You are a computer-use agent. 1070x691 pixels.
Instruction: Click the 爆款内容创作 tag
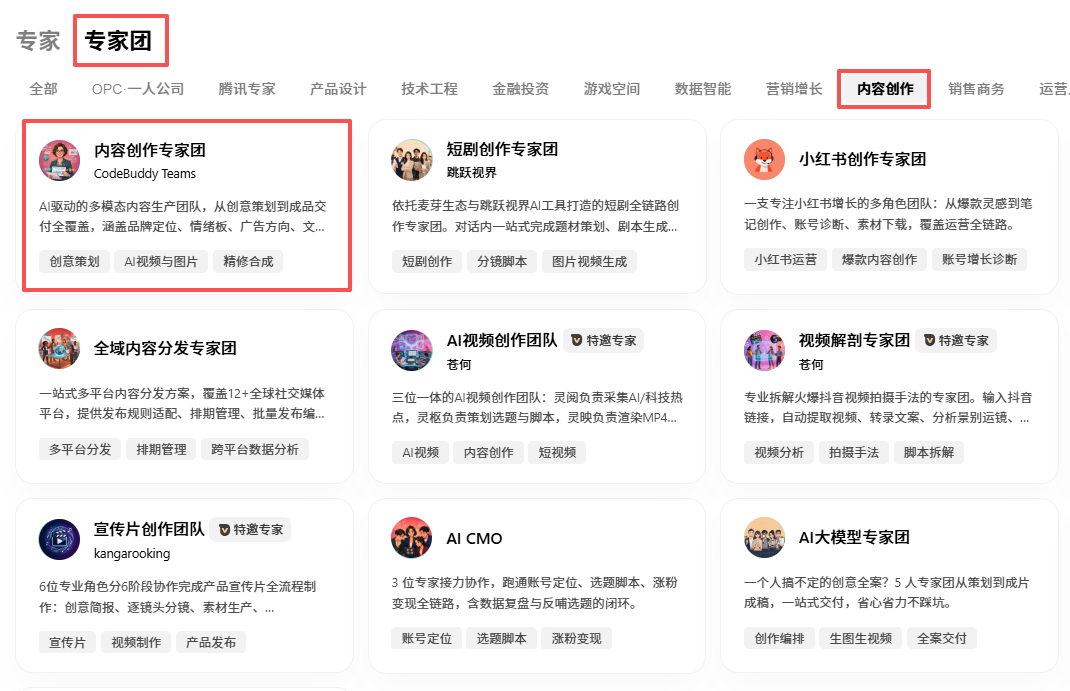pyautogui.click(x=880, y=260)
